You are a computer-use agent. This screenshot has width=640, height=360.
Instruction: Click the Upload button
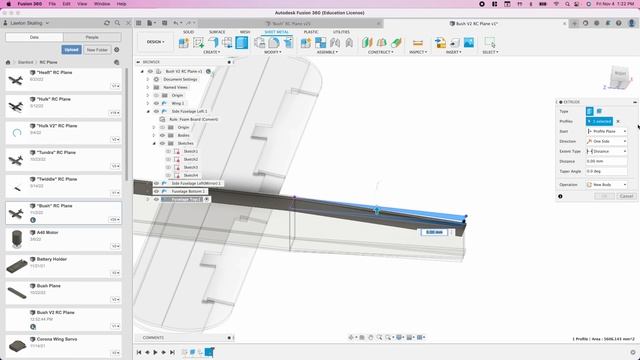[71, 50]
